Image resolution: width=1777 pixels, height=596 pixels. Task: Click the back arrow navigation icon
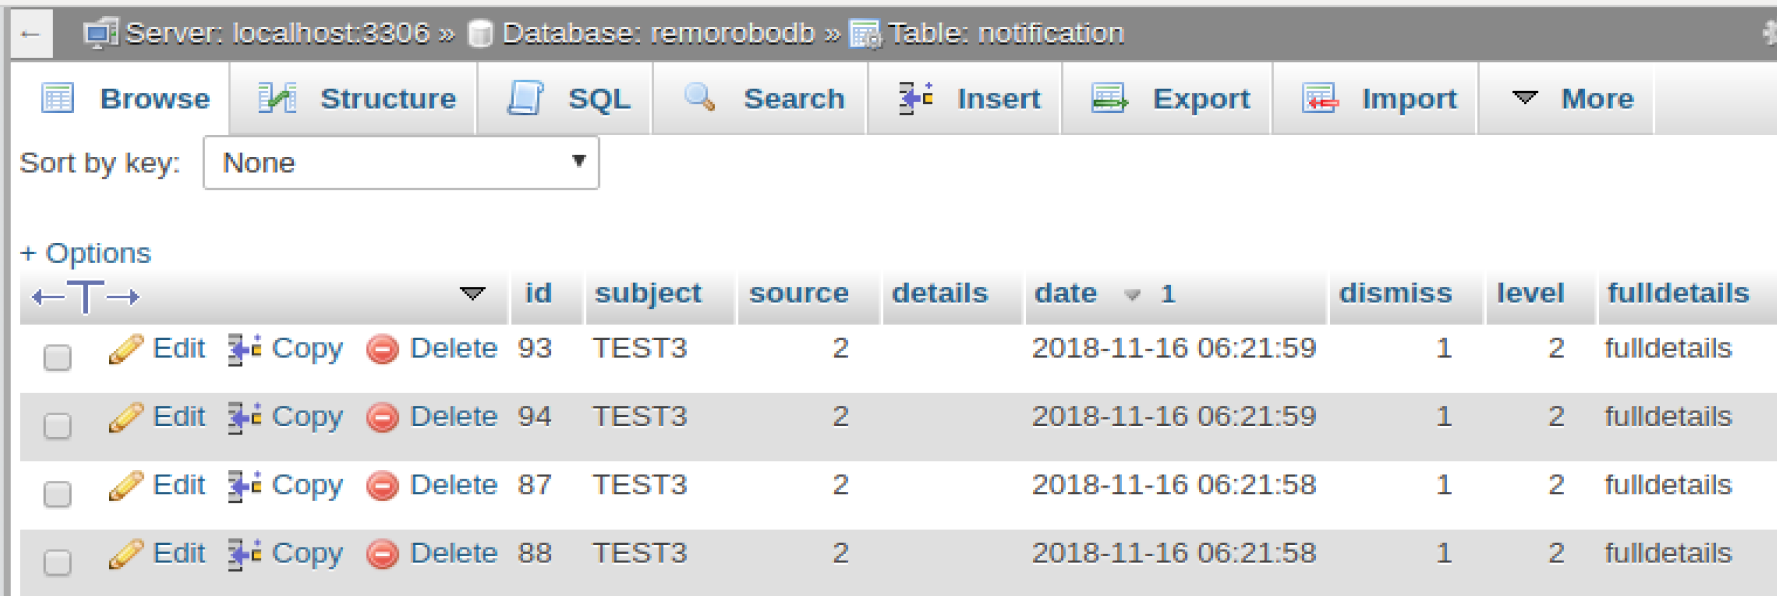point(30,34)
